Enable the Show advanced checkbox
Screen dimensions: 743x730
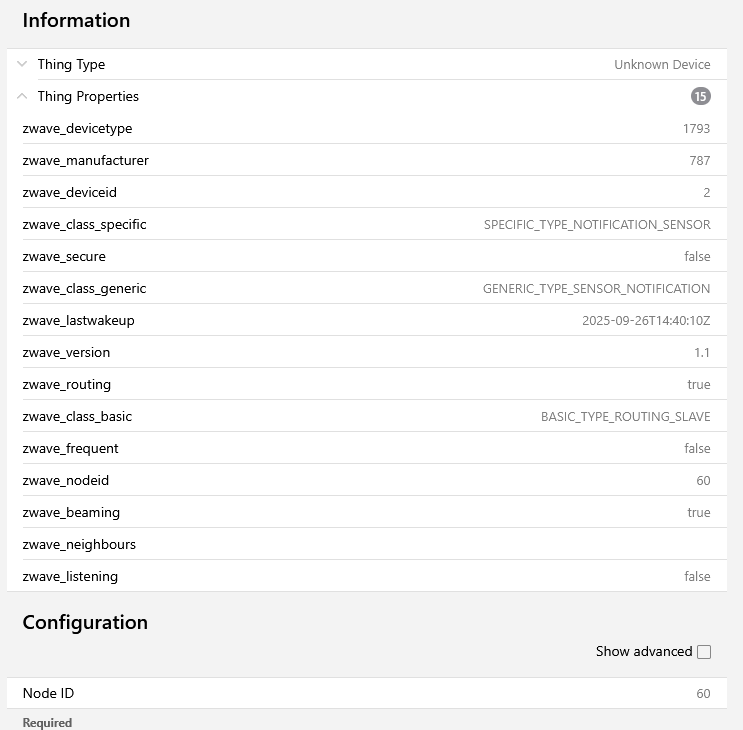click(x=704, y=652)
